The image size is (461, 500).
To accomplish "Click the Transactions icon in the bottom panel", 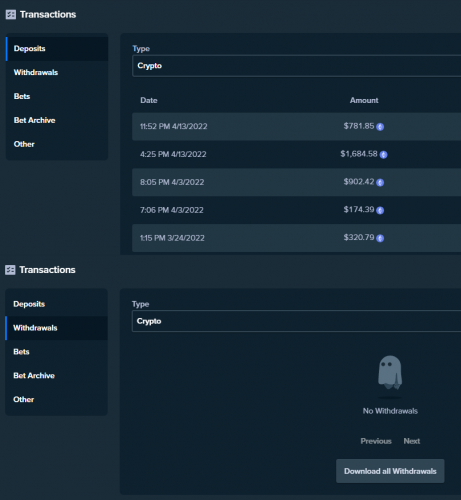I will [x=10, y=270].
